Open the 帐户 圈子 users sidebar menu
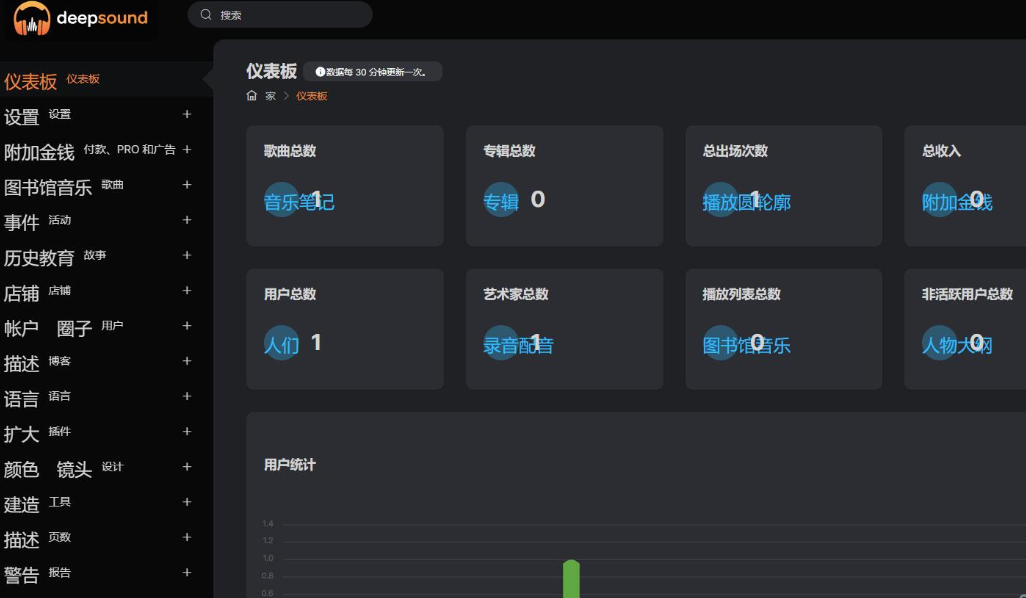The width and height of the screenshot is (1026, 598). pos(105,327)
